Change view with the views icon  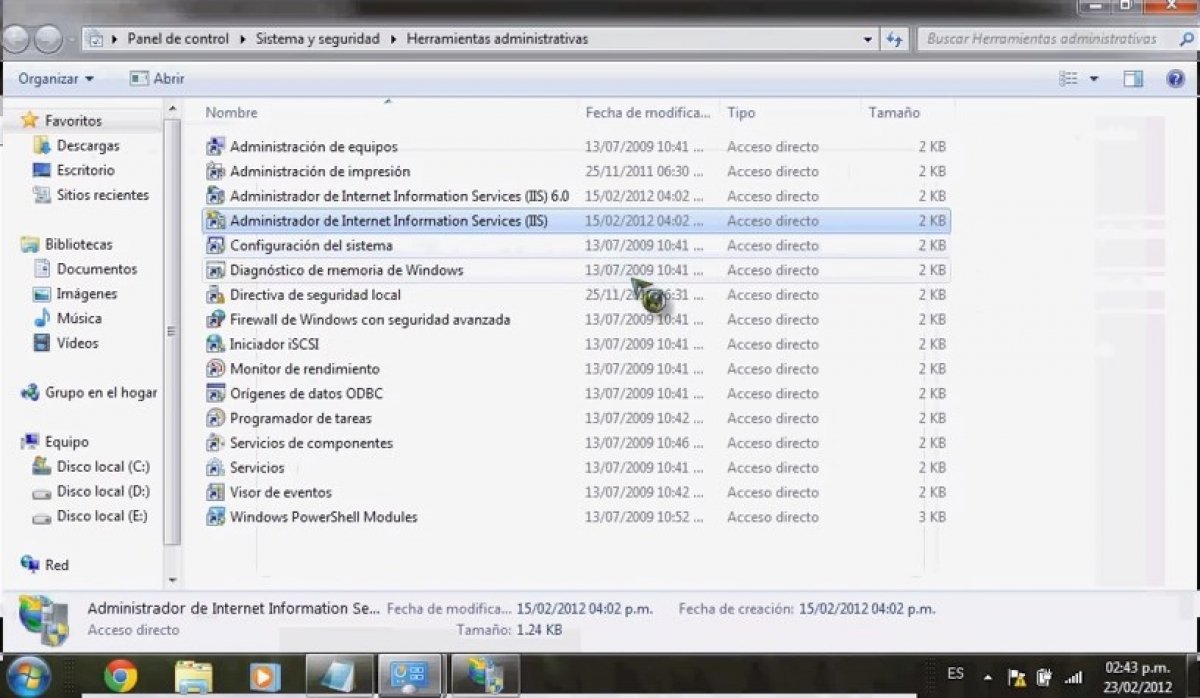[1069, 79]
